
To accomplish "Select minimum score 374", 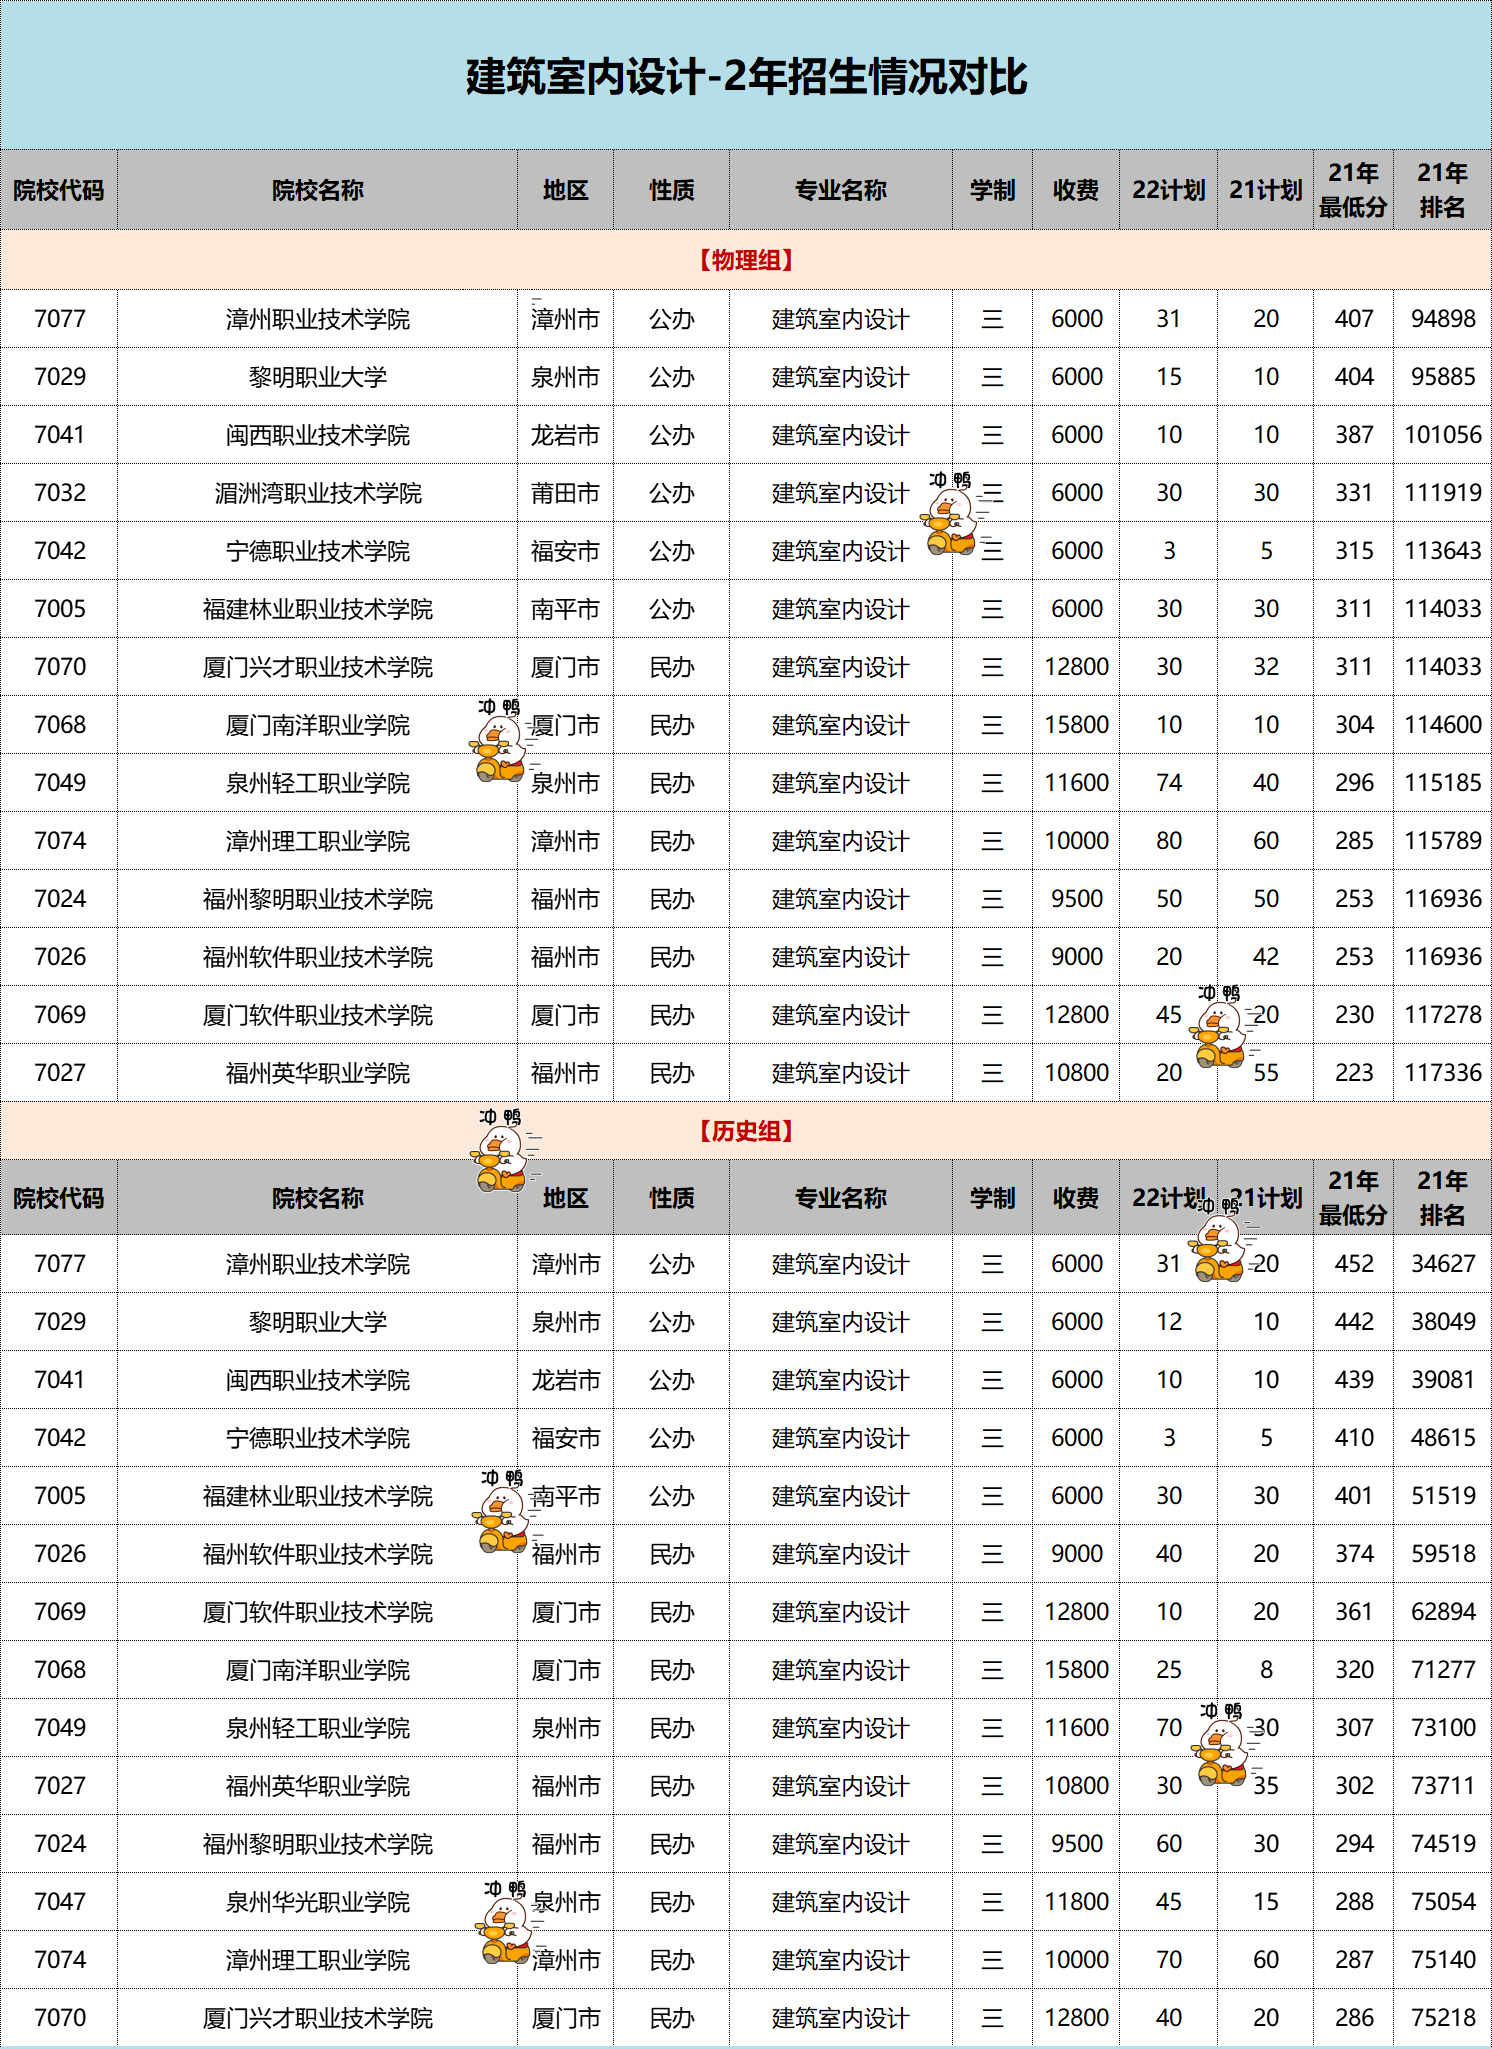I will (x=1354, y=1554).
